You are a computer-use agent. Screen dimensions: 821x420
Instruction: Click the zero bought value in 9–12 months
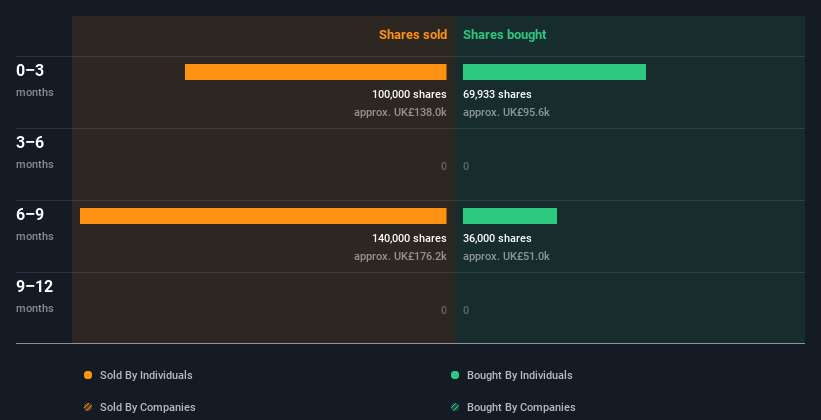(x=466, y=311)
